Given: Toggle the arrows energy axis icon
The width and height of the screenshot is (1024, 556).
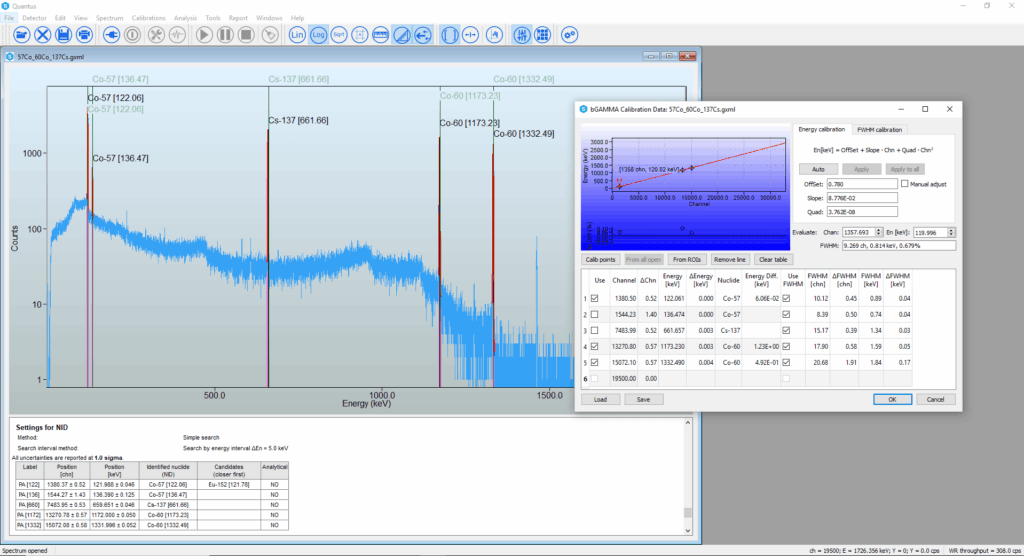Looking at the screenshot, I should (423, 35).
